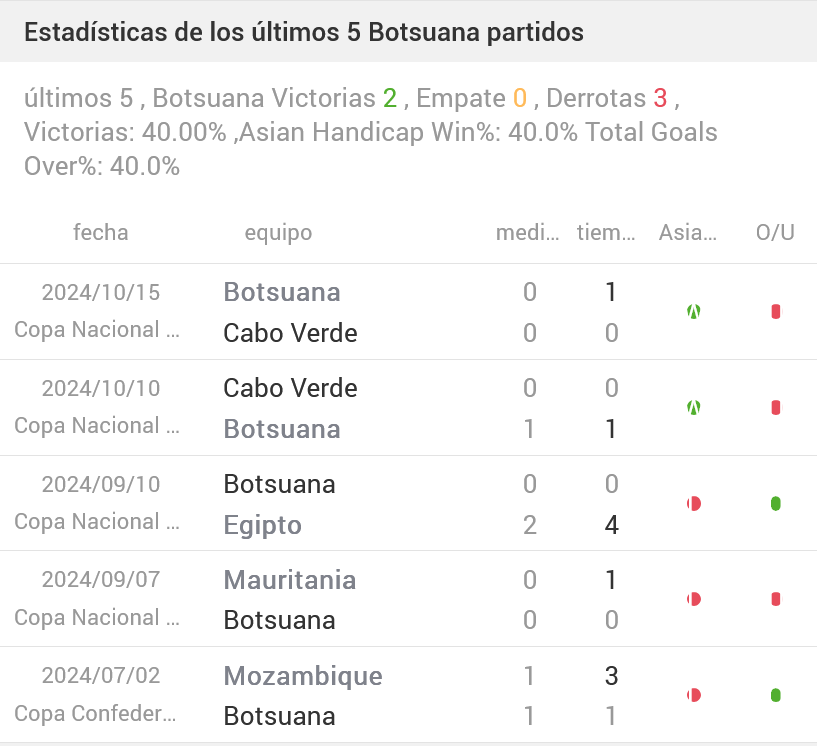This screenshot has height=746, width=817.
Task: Click red O/U icon for 2024/10/10 match
Action: [776, 408]
